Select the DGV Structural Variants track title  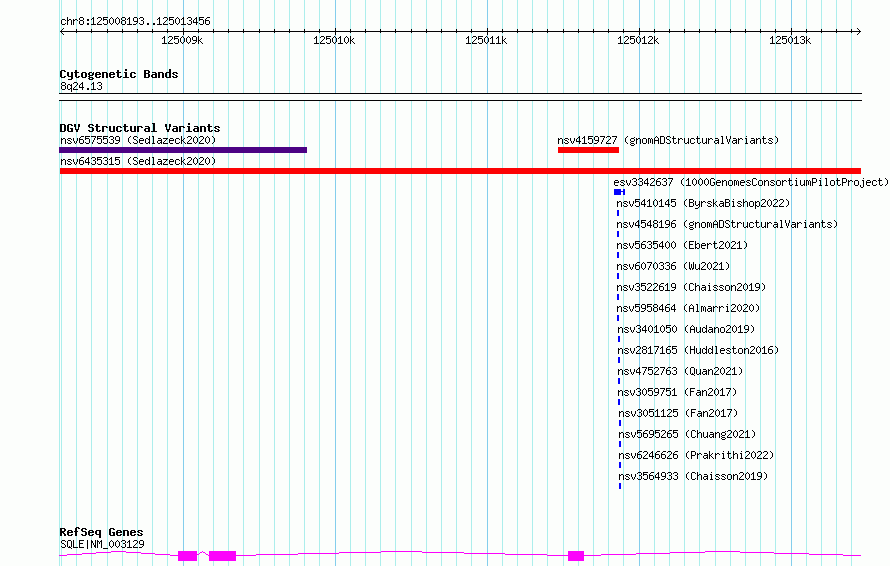click(x=140, y=128)
